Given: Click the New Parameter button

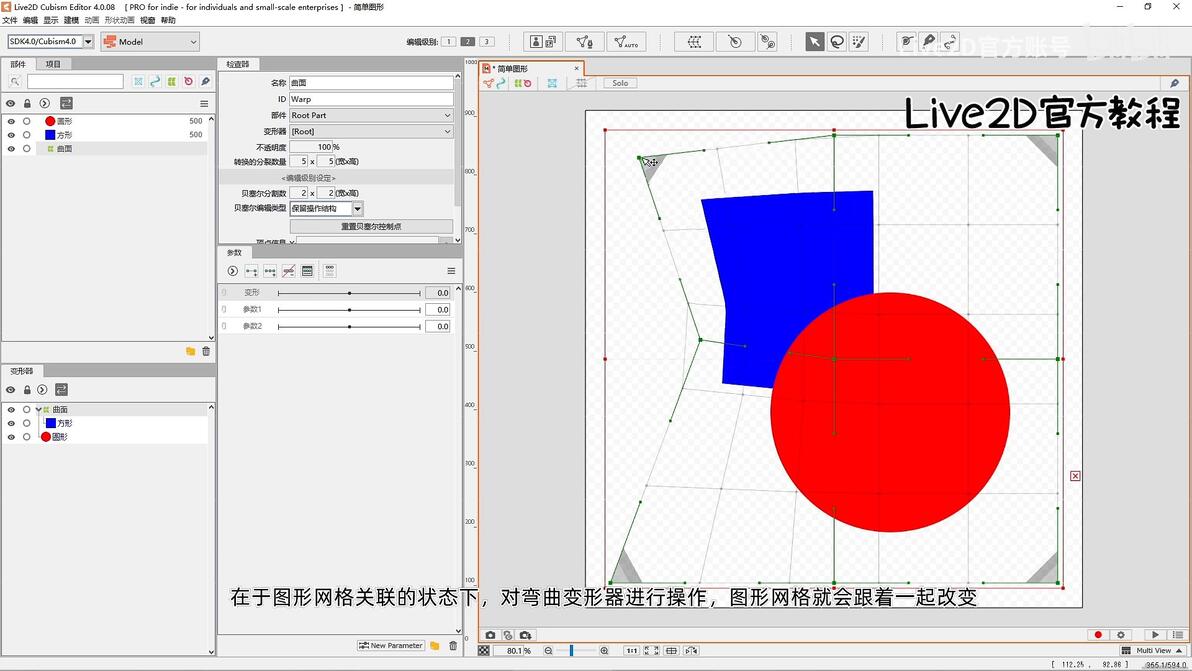Looking at the screenshot, I should tap(391, 646).
